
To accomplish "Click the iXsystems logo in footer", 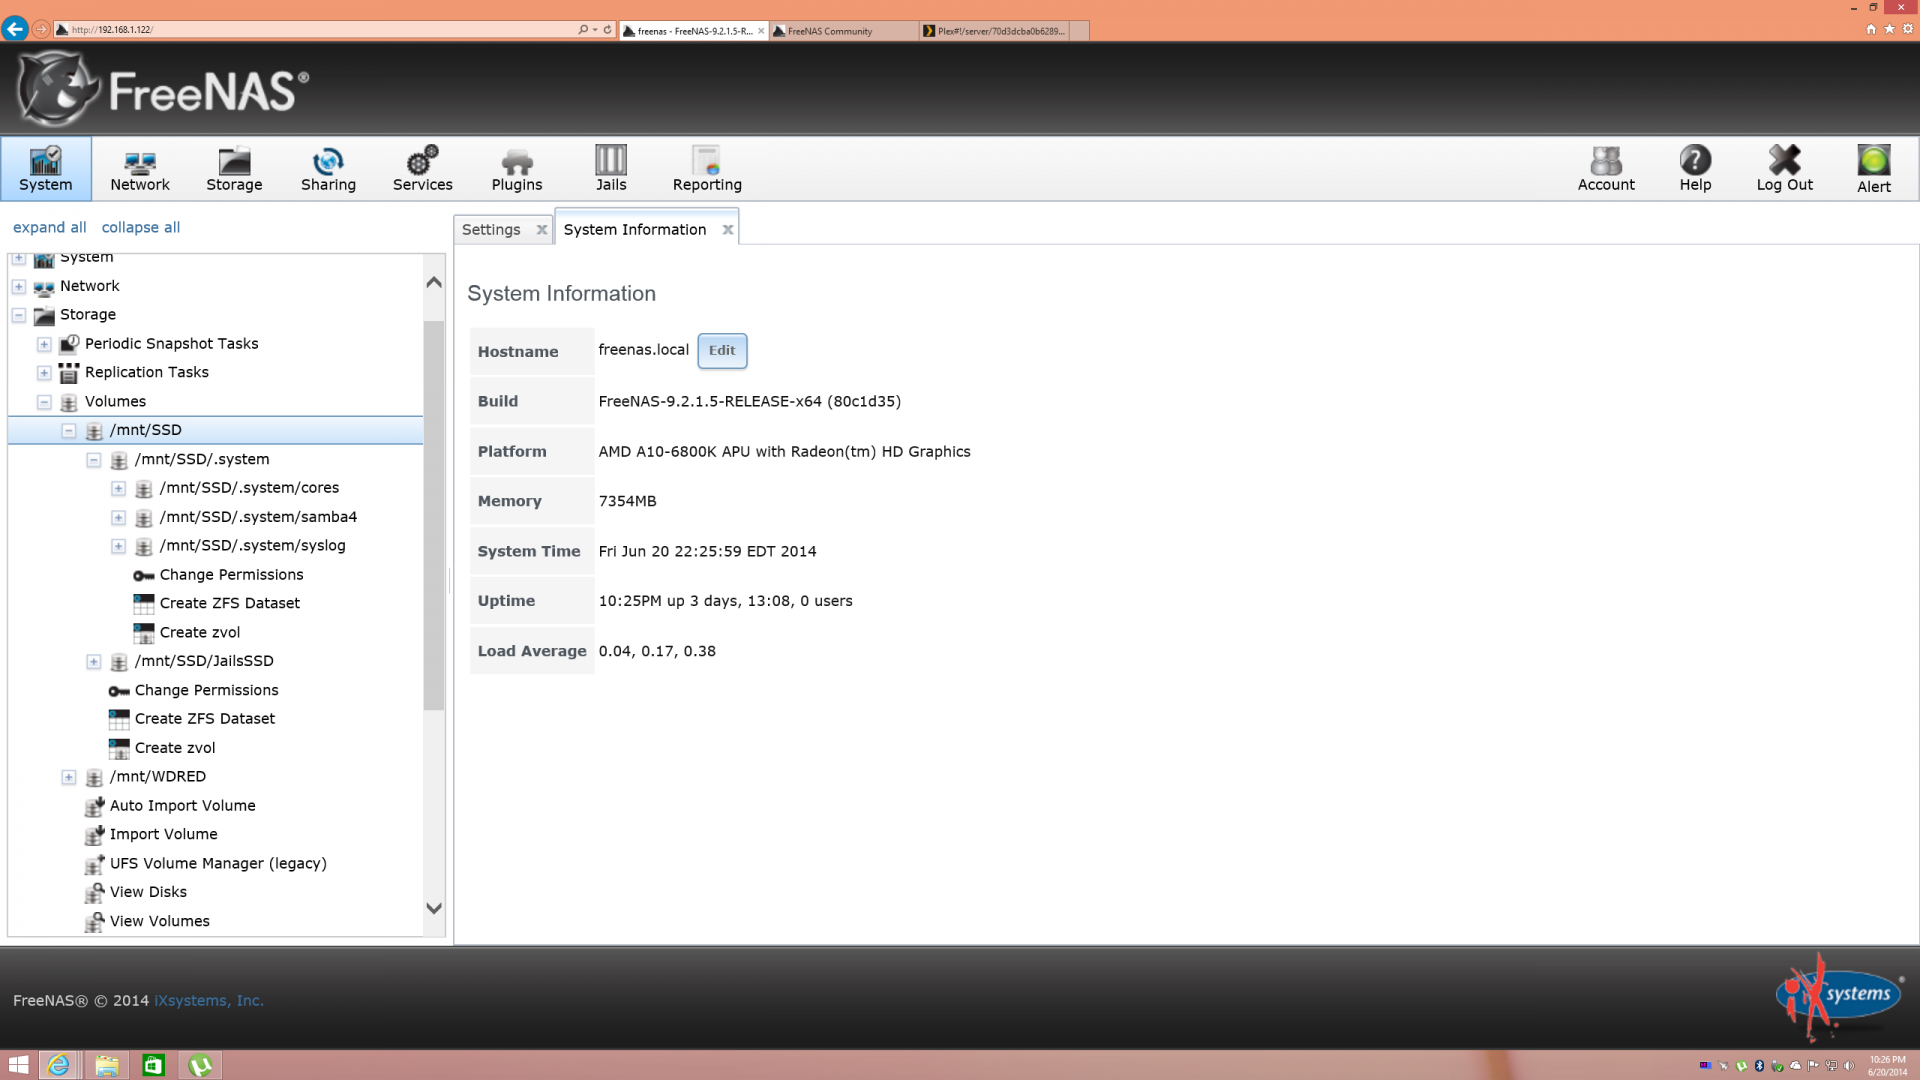I will click(1838, 997).
